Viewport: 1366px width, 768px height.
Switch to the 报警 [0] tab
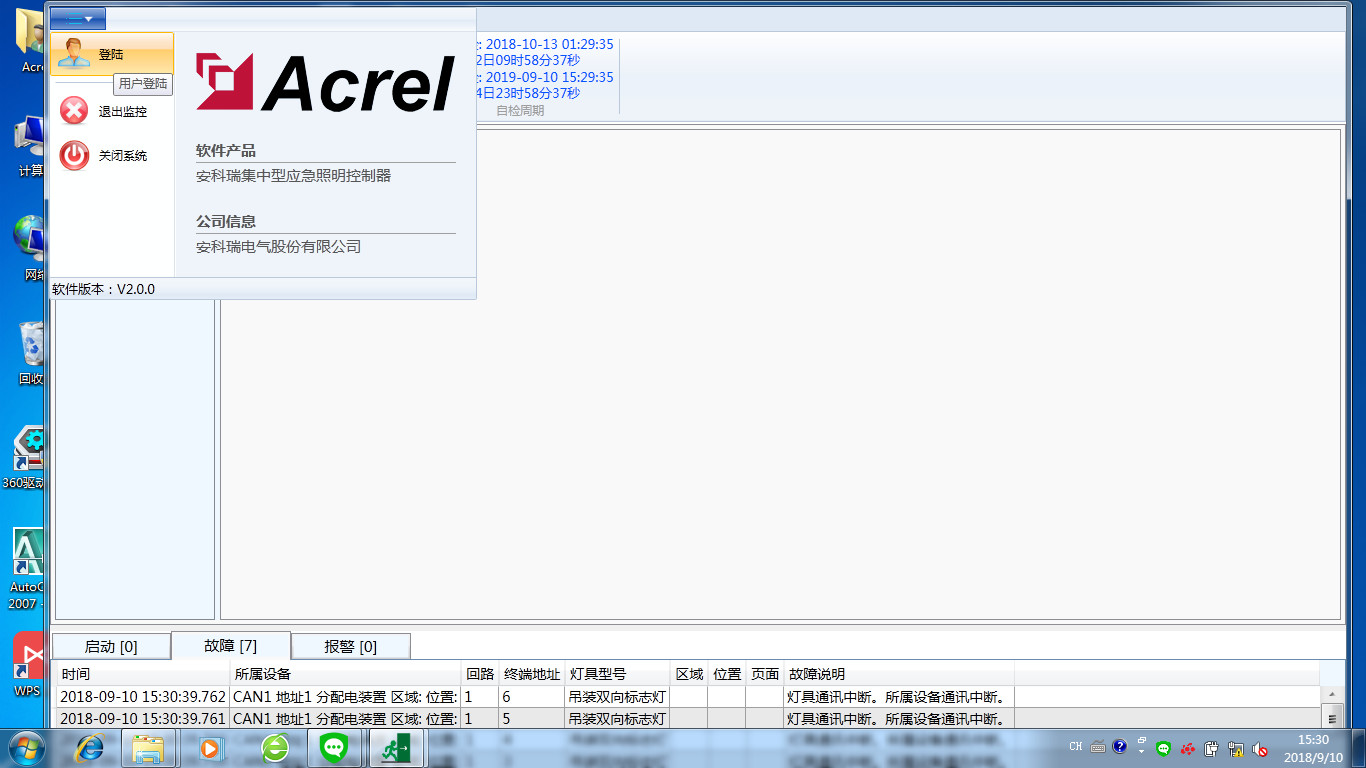click(350, 646)
